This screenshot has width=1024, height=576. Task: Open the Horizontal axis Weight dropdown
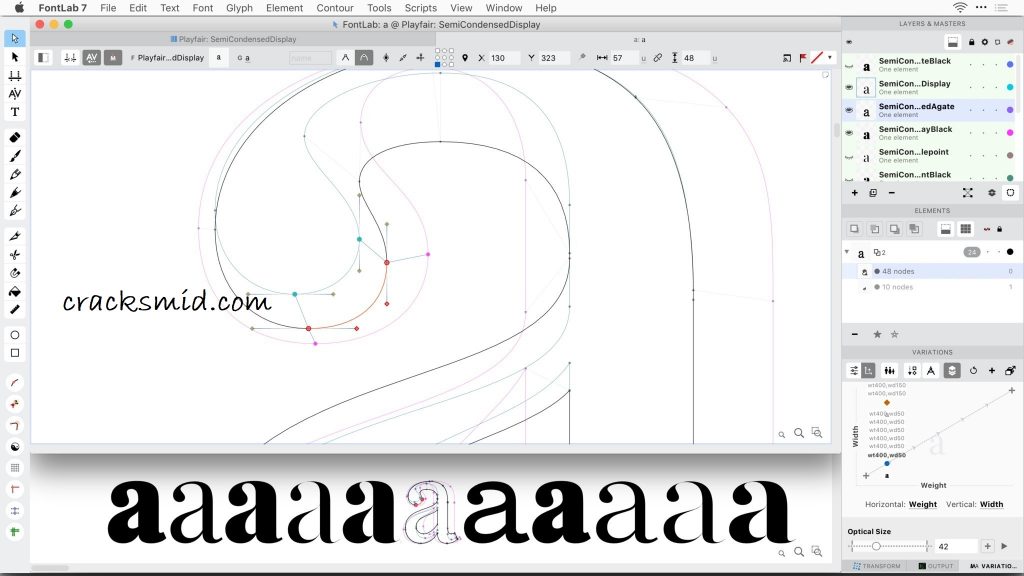(923, 504)
